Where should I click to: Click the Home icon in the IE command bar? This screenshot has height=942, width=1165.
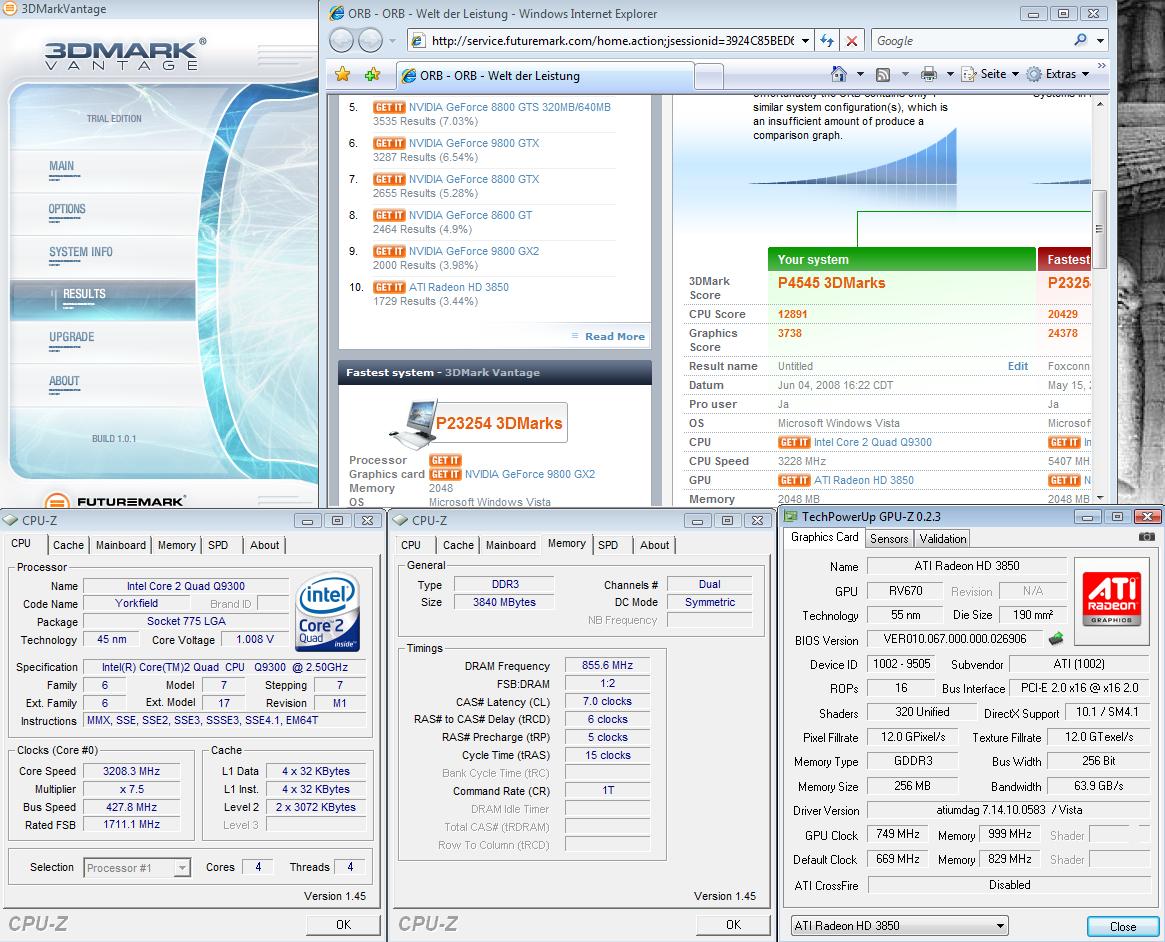839,74
